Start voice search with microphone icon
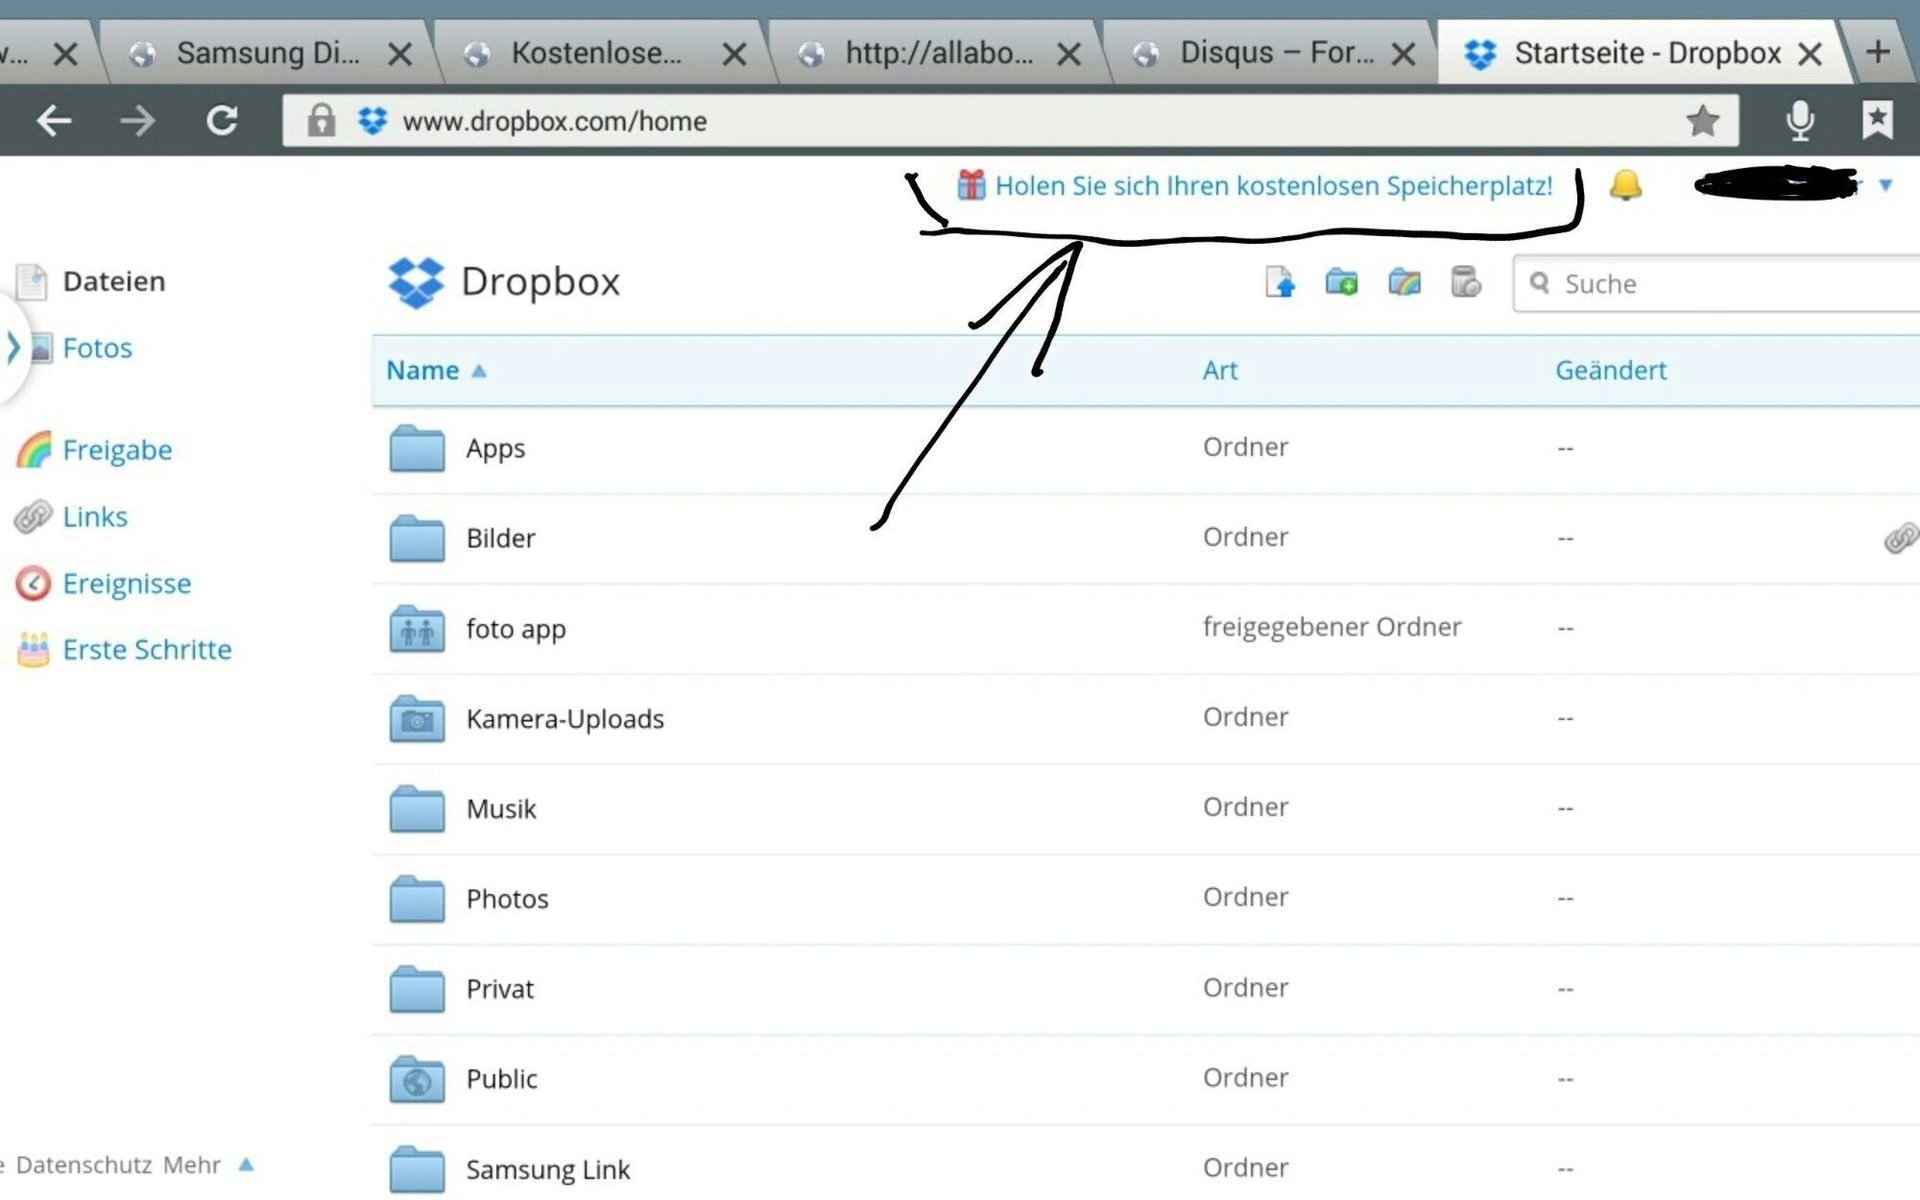 pyautogui.click(x=1800, y=121)
